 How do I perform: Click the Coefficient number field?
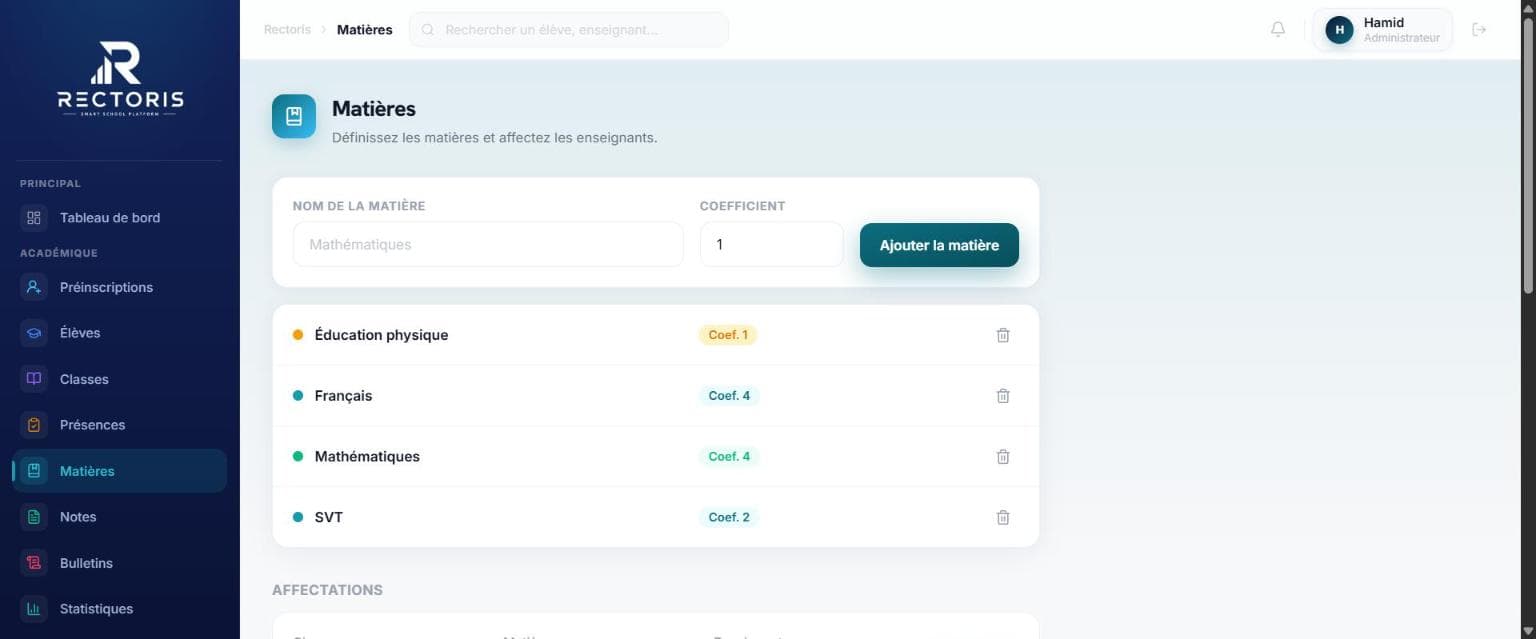click(x=771, y=244)
